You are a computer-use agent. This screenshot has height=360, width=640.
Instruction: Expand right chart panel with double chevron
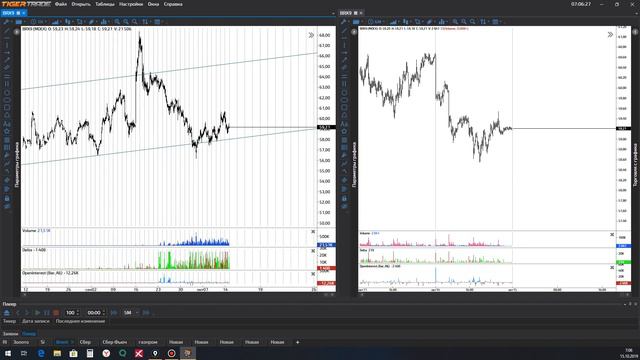pos(610,35)
